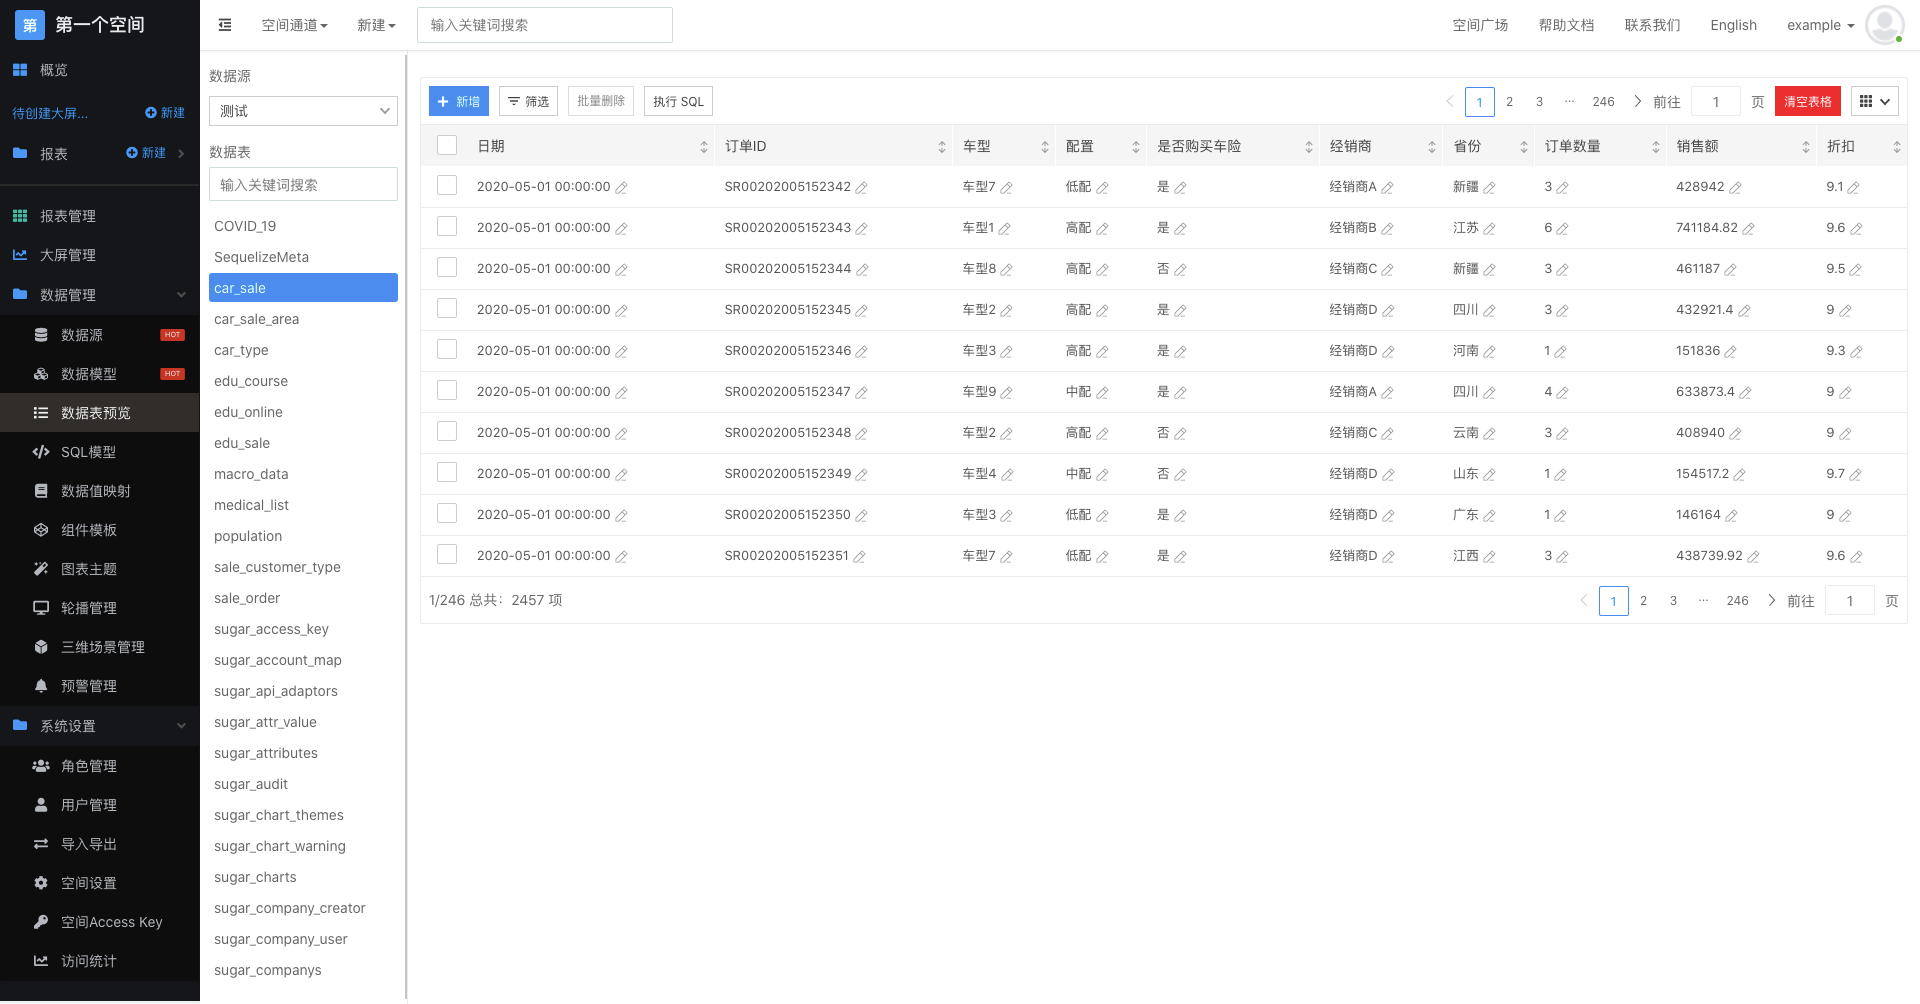
Task: Collapse the sidebar using the menu fold icon
Action: click(x=225, y=25)
